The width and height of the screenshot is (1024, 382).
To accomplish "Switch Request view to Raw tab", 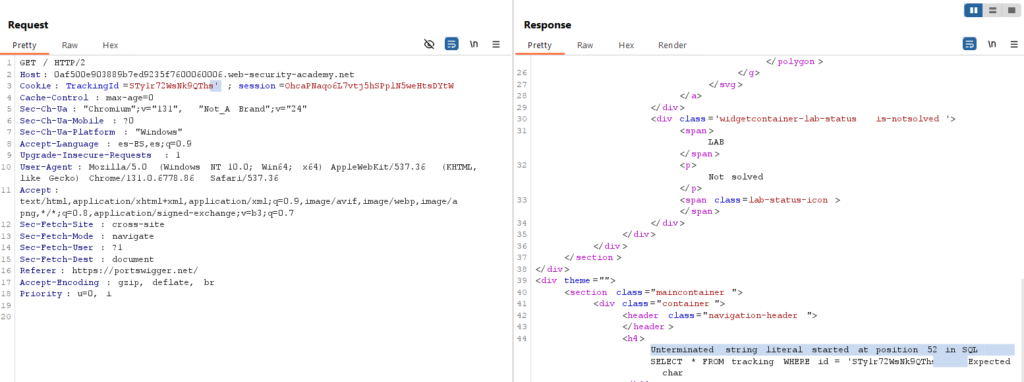I will pyautogui.click(x=70, y=45).
